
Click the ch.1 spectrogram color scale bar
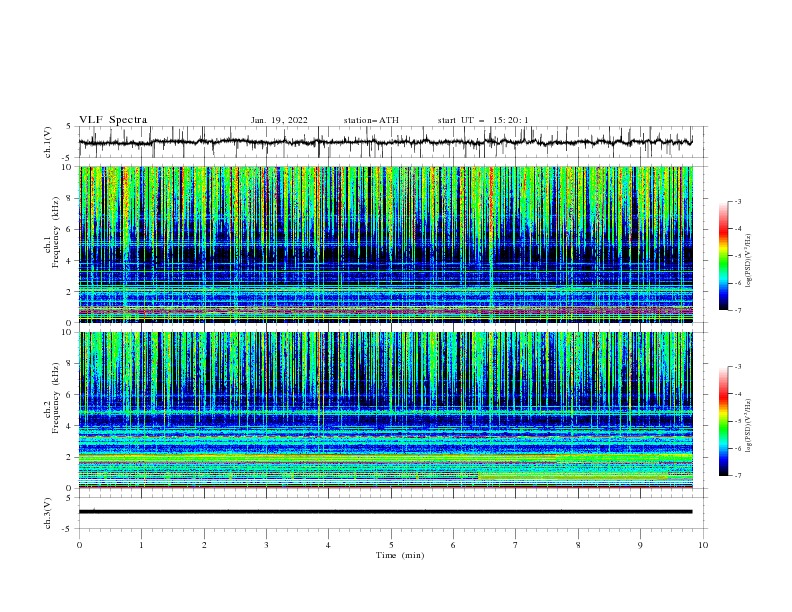(x=723, y=256)
